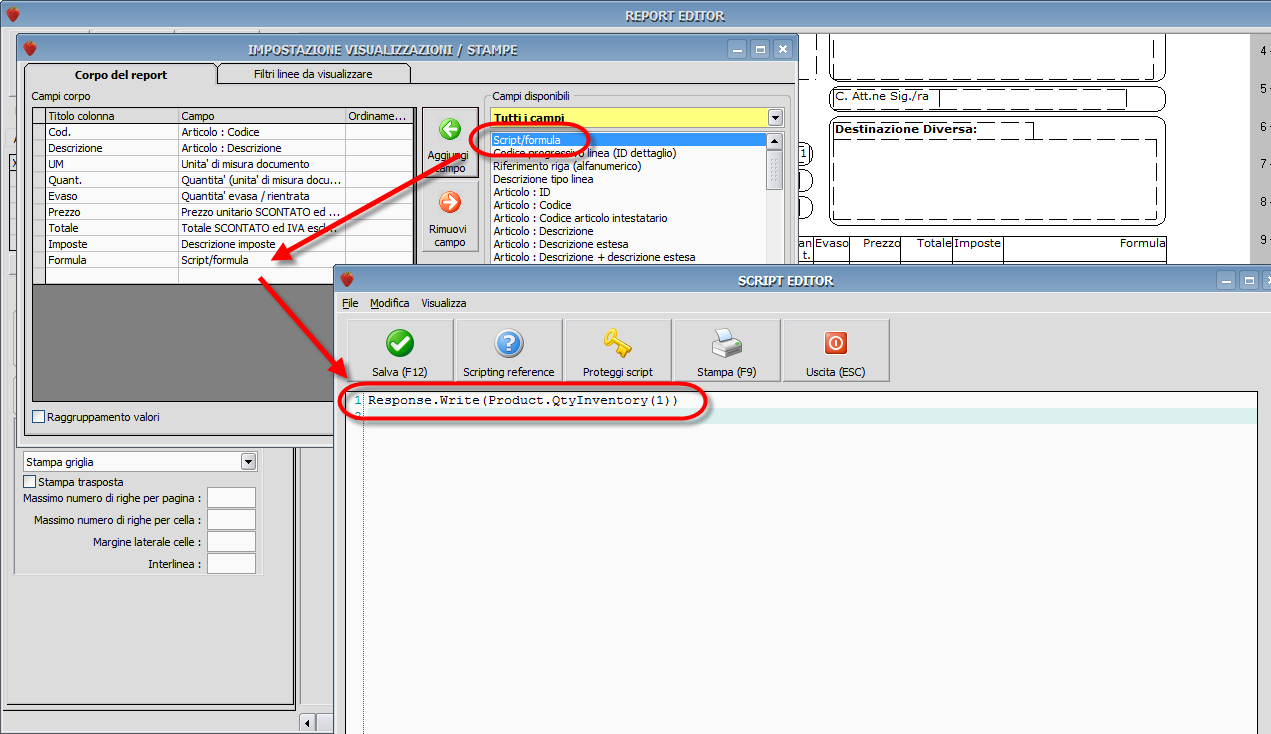Click the available fields list scrollbar thumb
1271x734 pixels.
coord(774,170)
